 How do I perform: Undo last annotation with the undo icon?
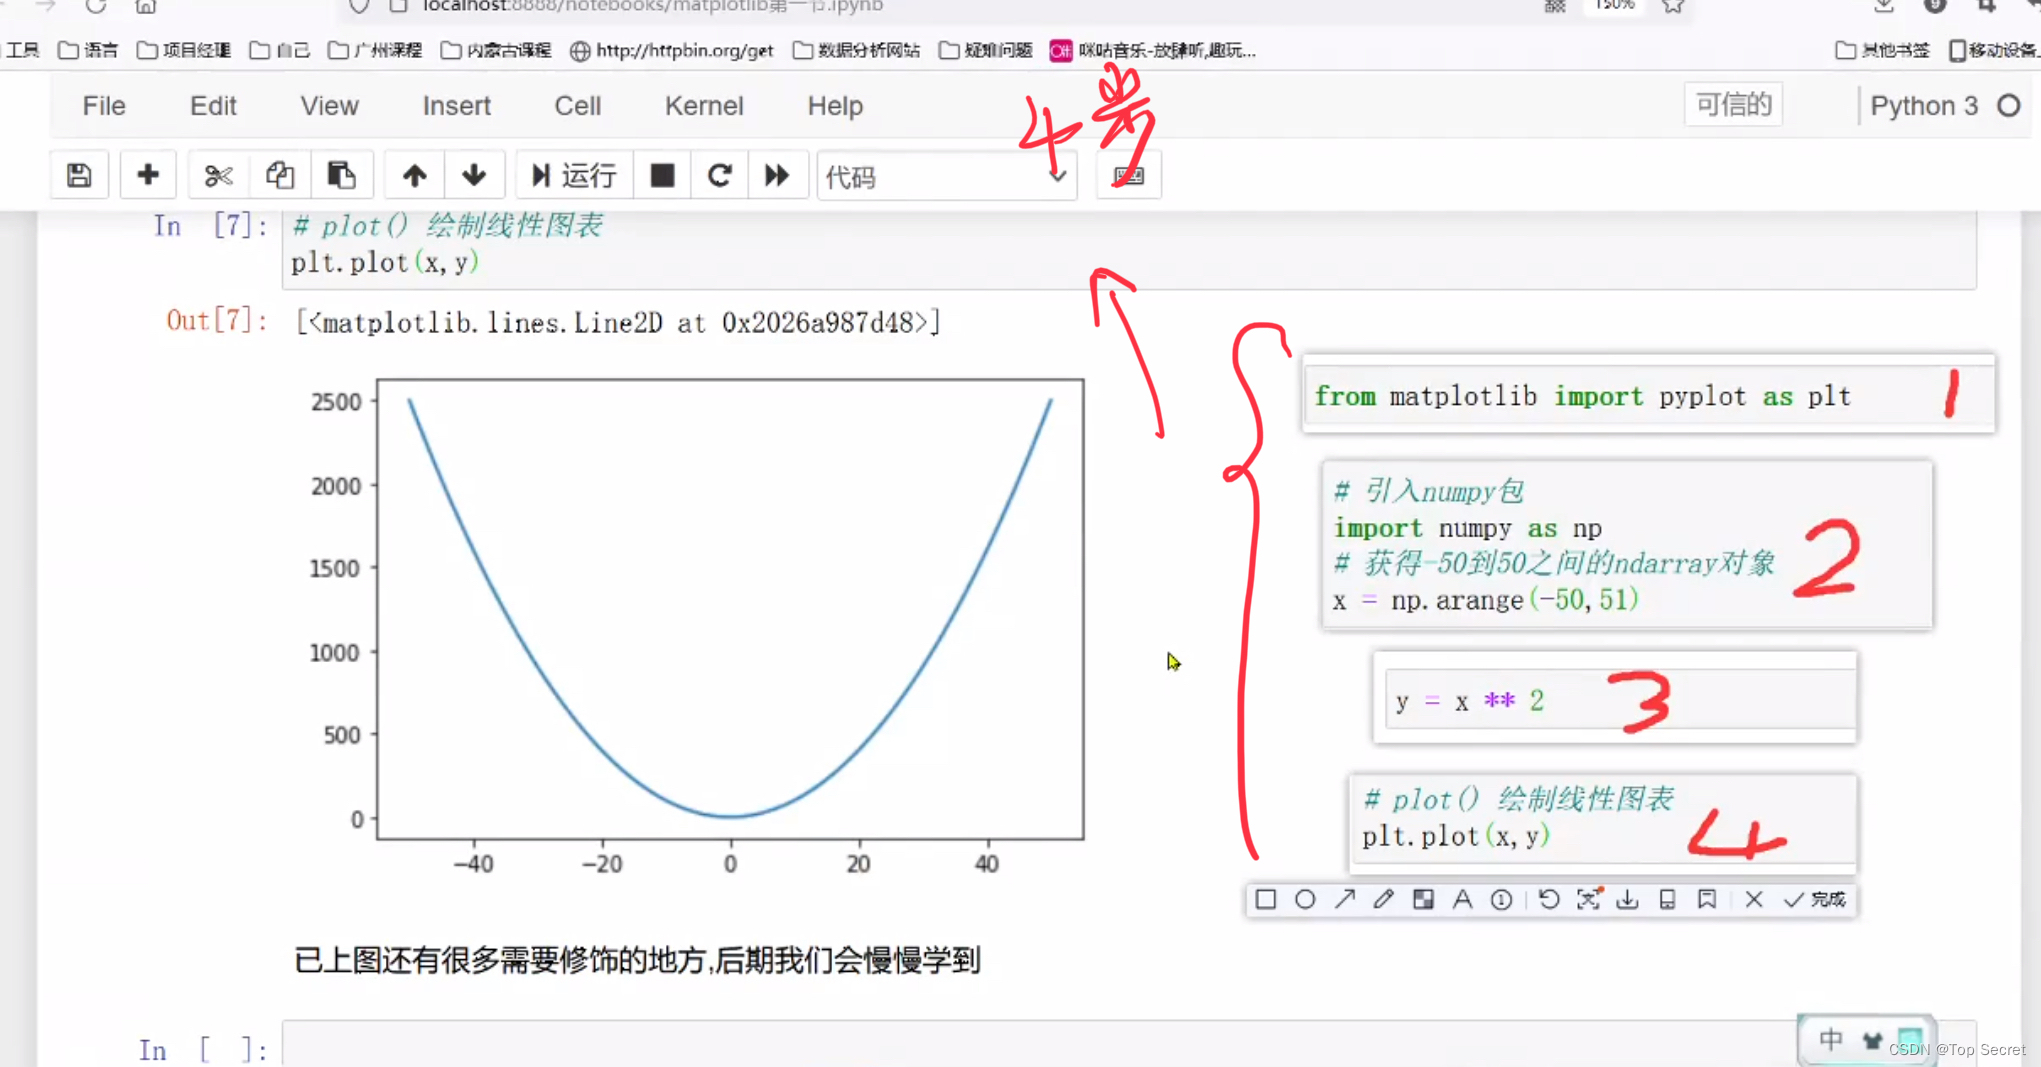click(x=1548, y=899)
